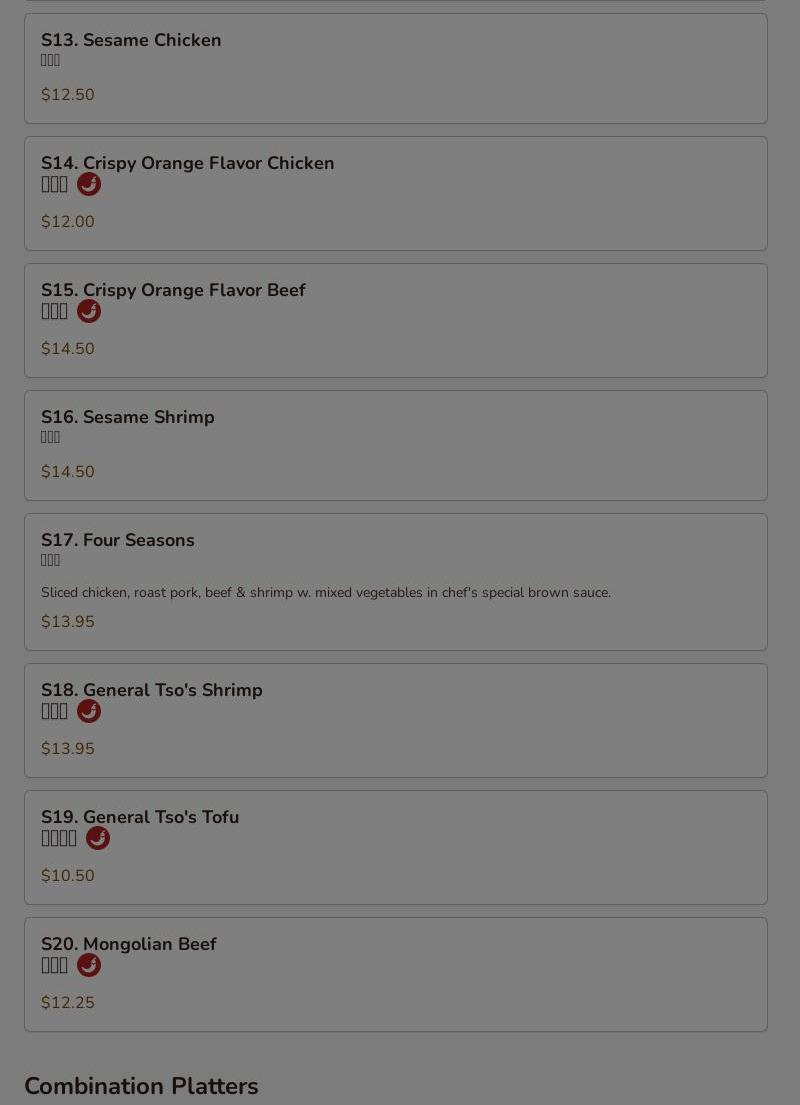Click spicy chili icon on Mongolian Beef

pyautogui.click(x=89, y=965)
